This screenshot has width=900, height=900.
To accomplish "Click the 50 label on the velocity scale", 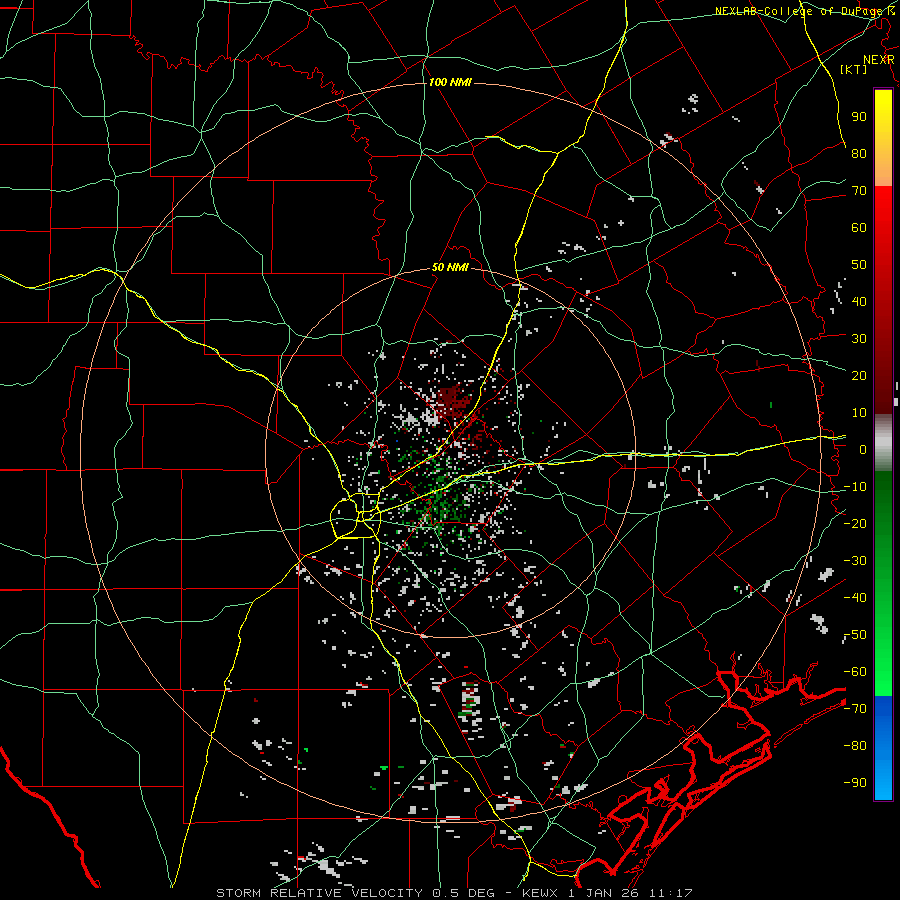I will coord(859,265).
